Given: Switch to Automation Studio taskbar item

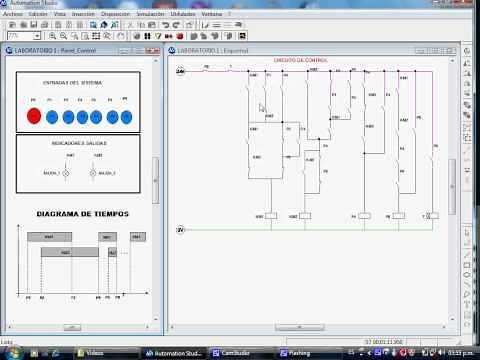Looking at the screenshot, I should tap(174, 353).
